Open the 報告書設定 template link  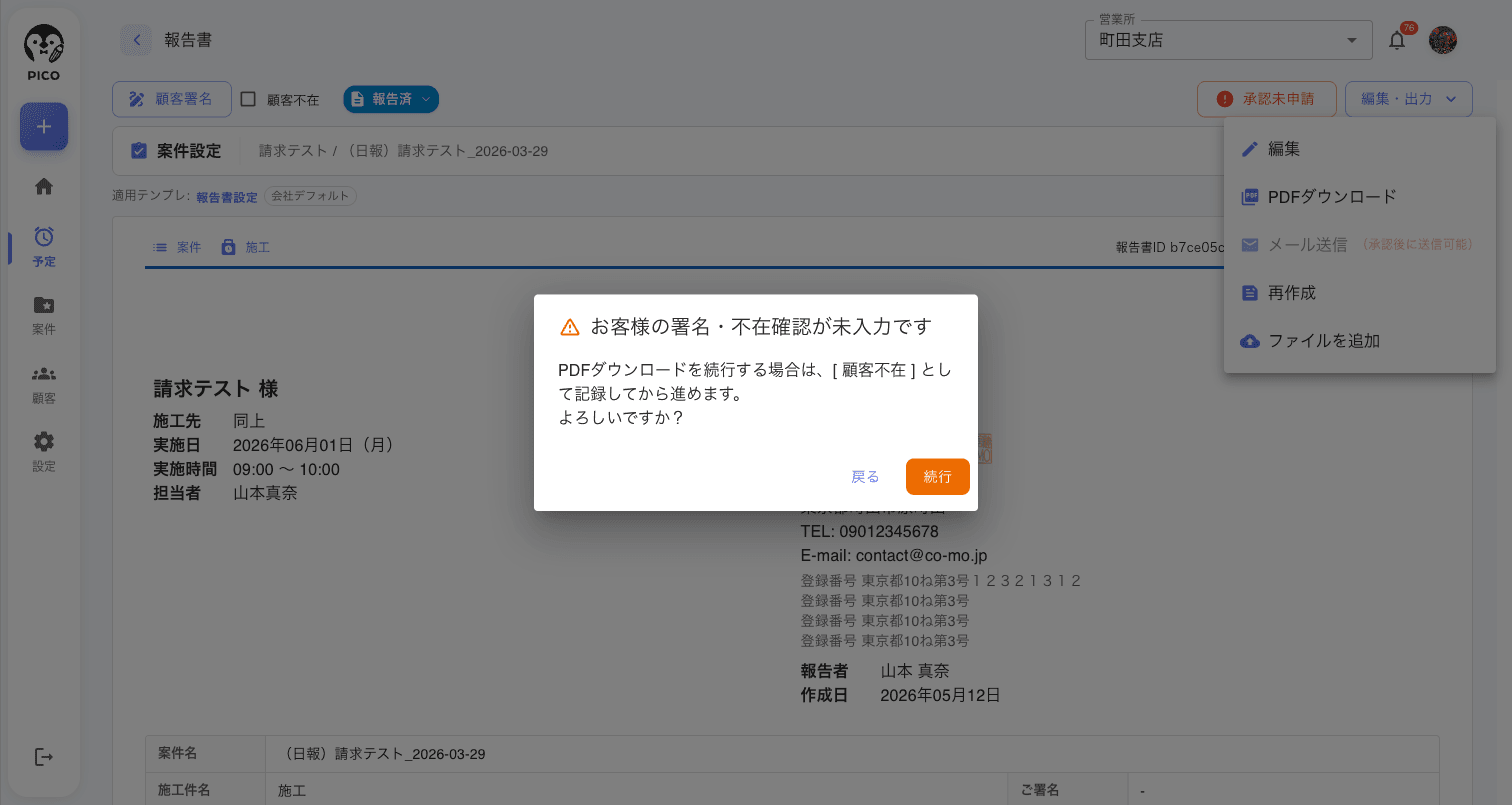coord(227,197)
